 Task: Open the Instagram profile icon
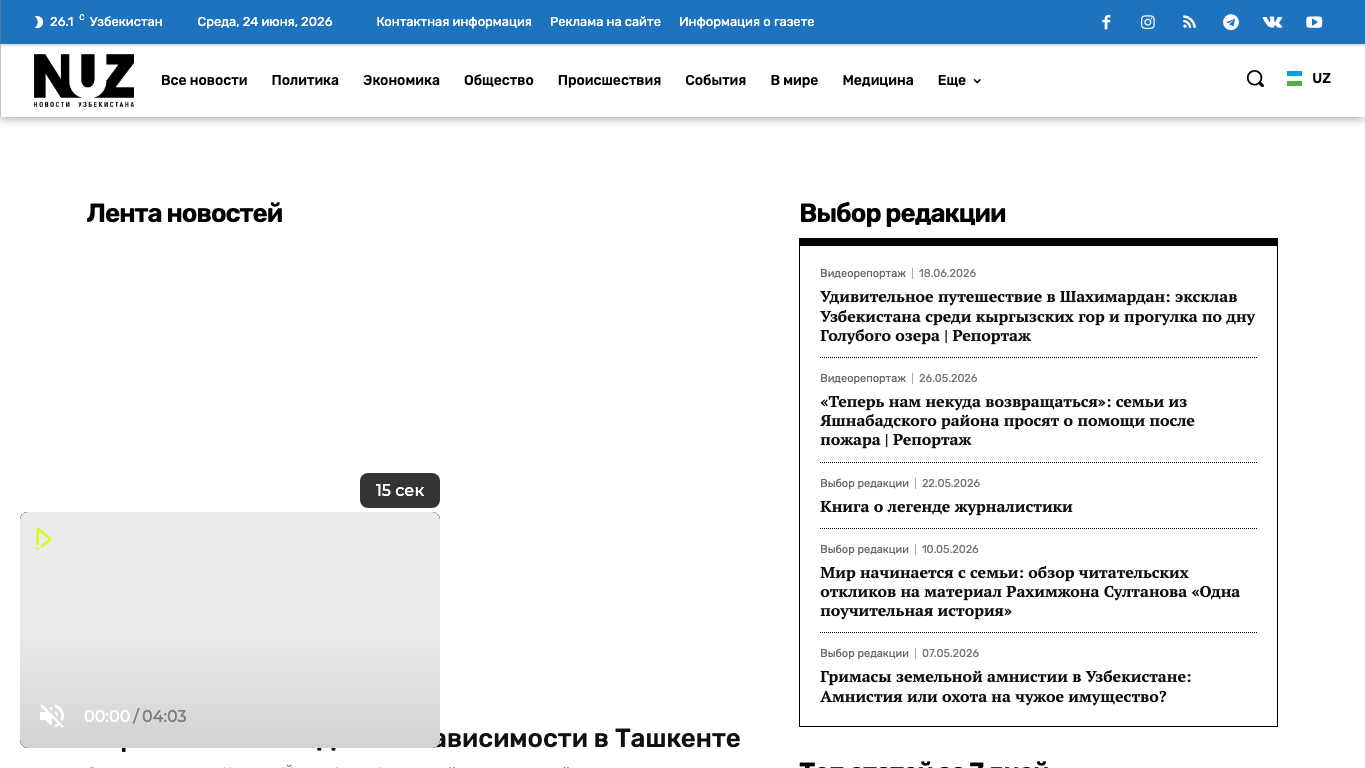coord(1148,22)
